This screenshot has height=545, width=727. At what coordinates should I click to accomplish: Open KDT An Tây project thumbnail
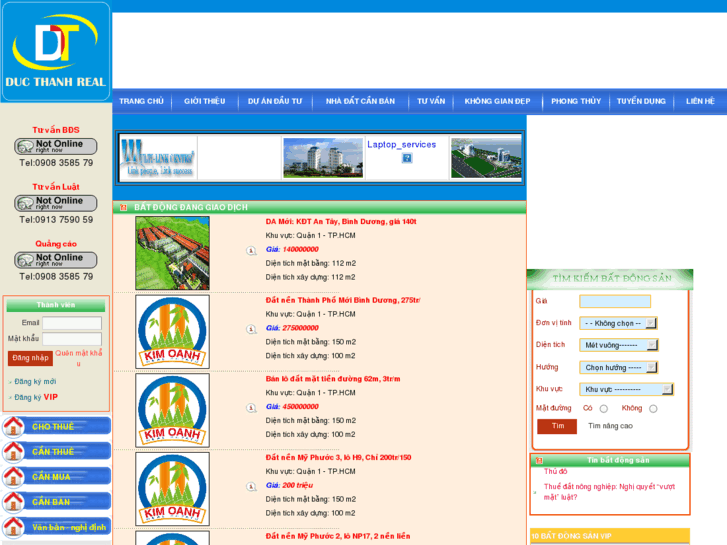(x=172, y=253)
